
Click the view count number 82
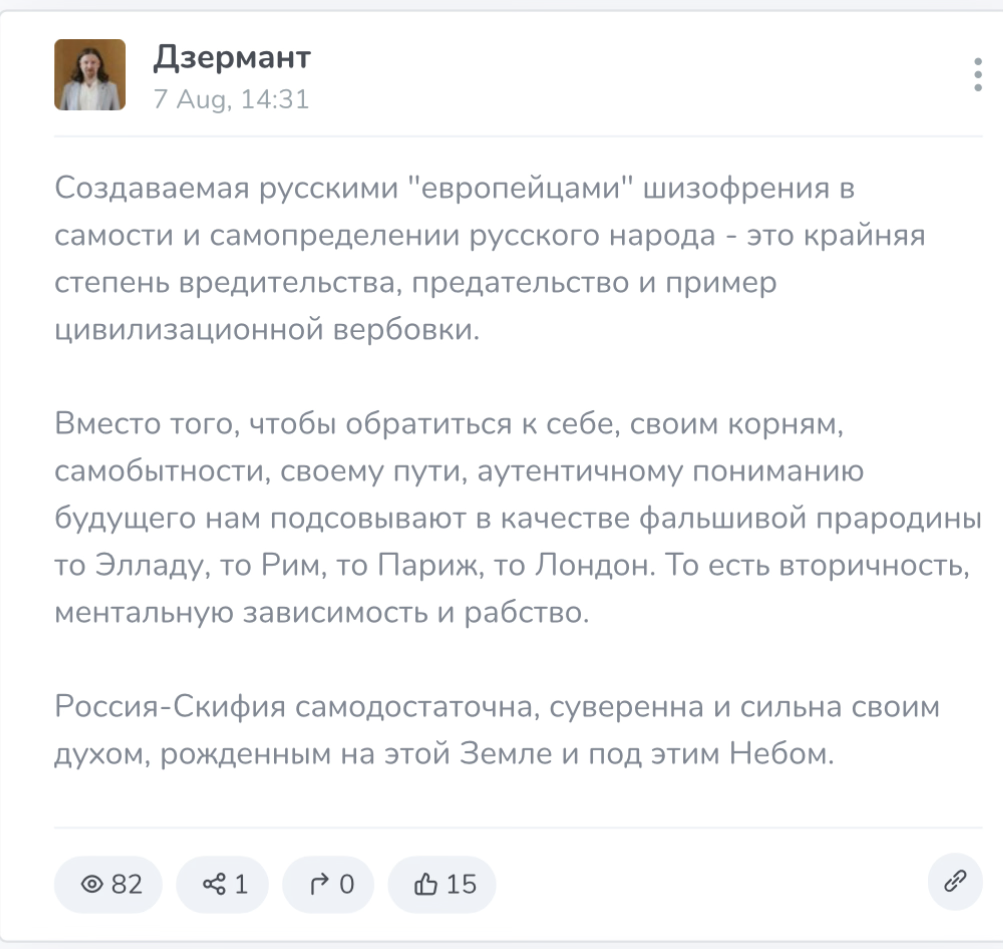127,884
